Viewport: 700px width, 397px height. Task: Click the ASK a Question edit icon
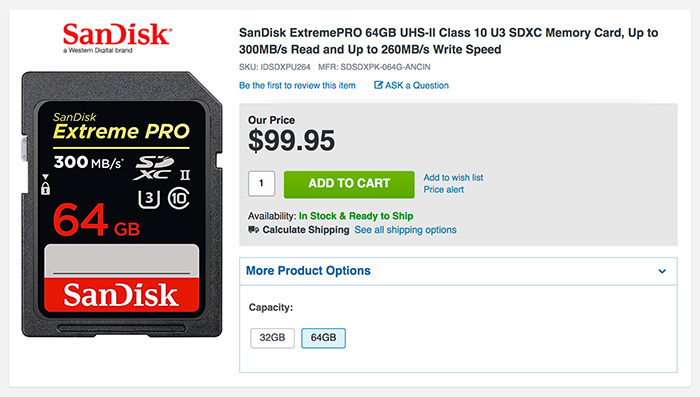pos(378,85)
